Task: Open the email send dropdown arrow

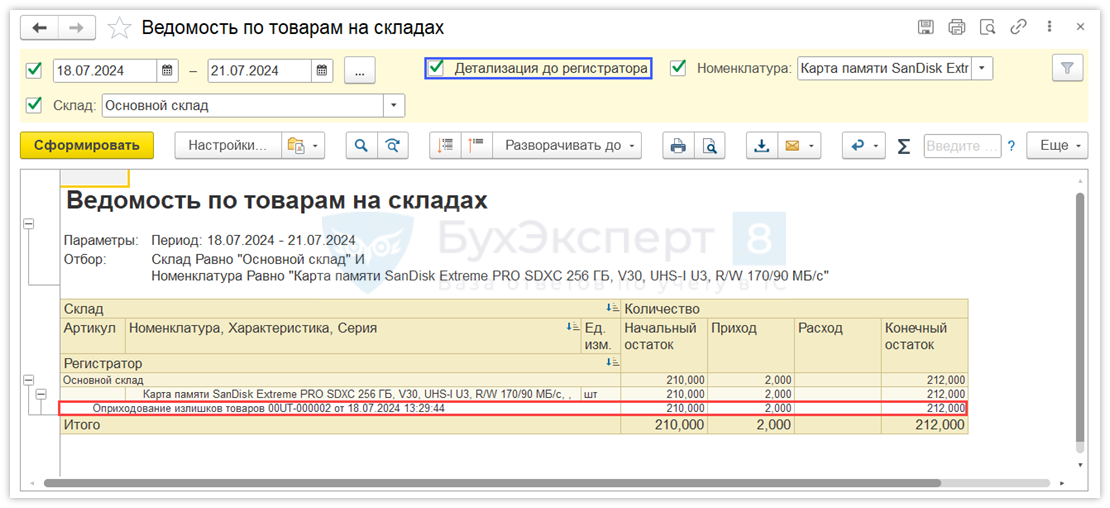Action: 811,146
